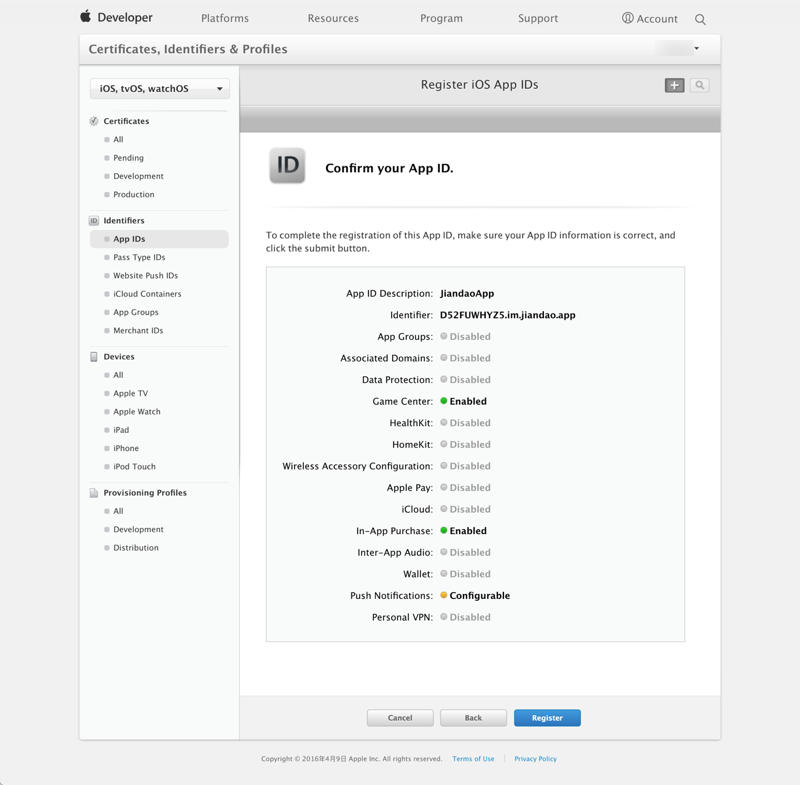Click the App IDs search icon button
This screenshot has width=800, height=785.
click(x=699, y=85)
